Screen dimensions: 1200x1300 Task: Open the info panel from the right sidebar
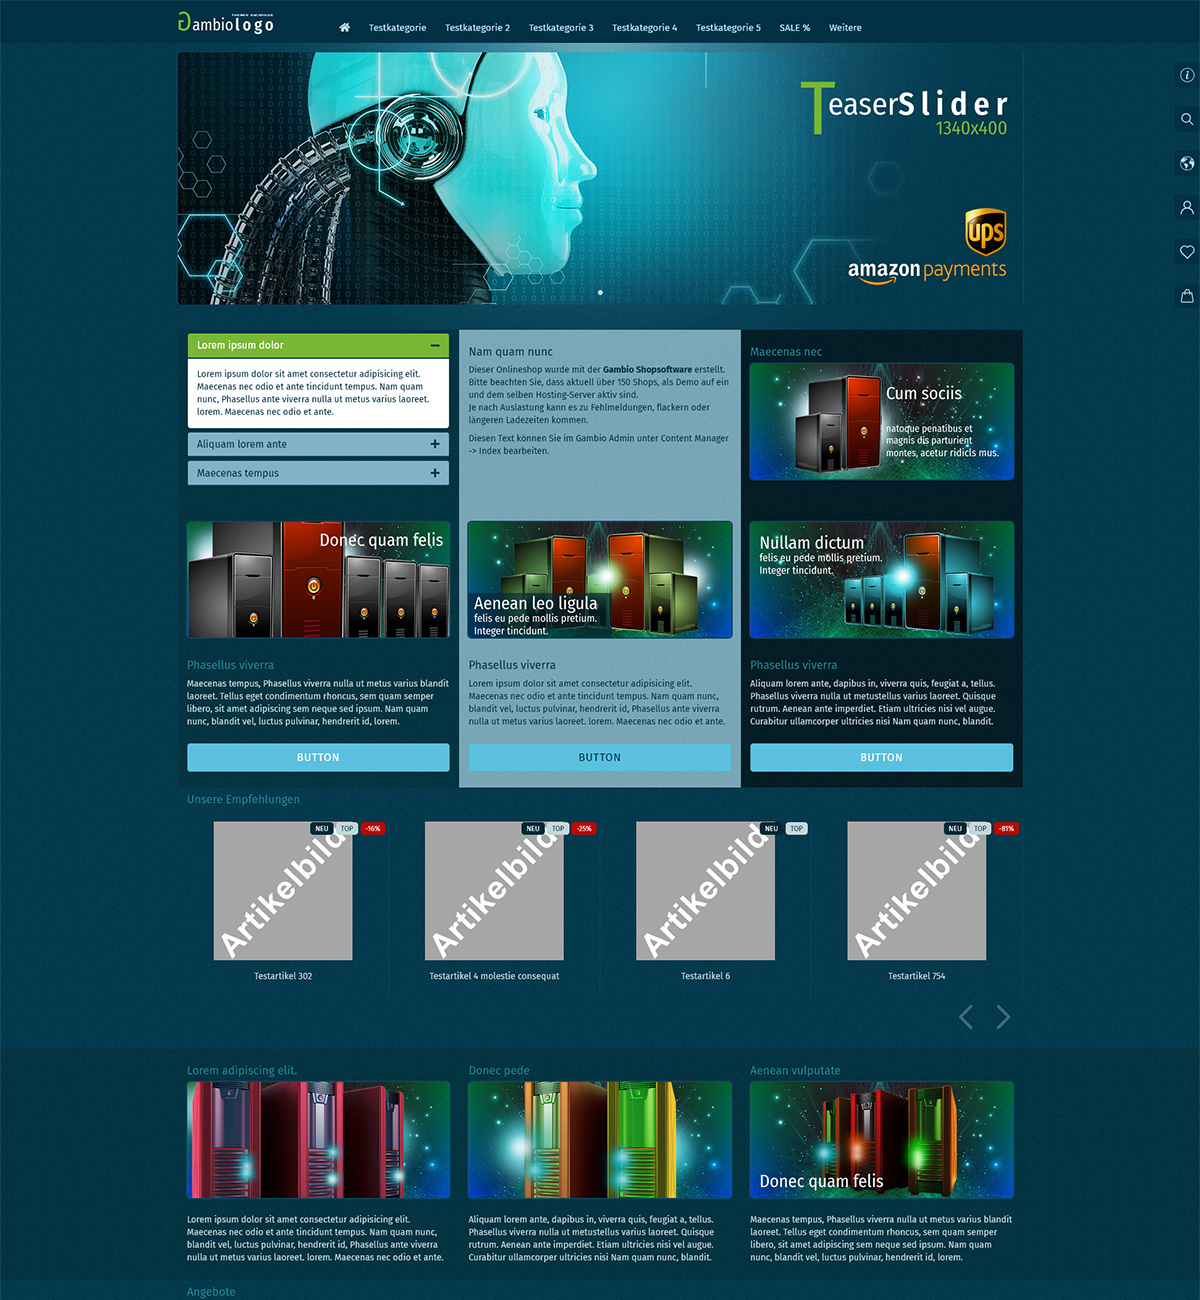click(1186, 74)
